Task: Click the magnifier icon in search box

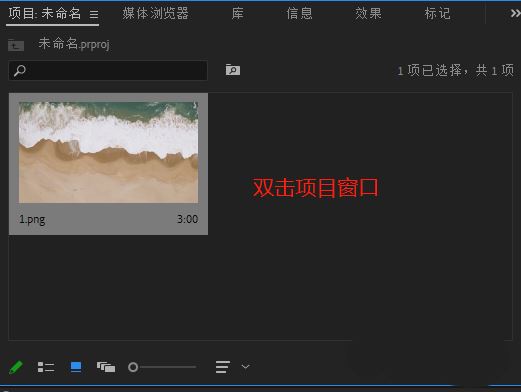Action: (x=20, y=71)
